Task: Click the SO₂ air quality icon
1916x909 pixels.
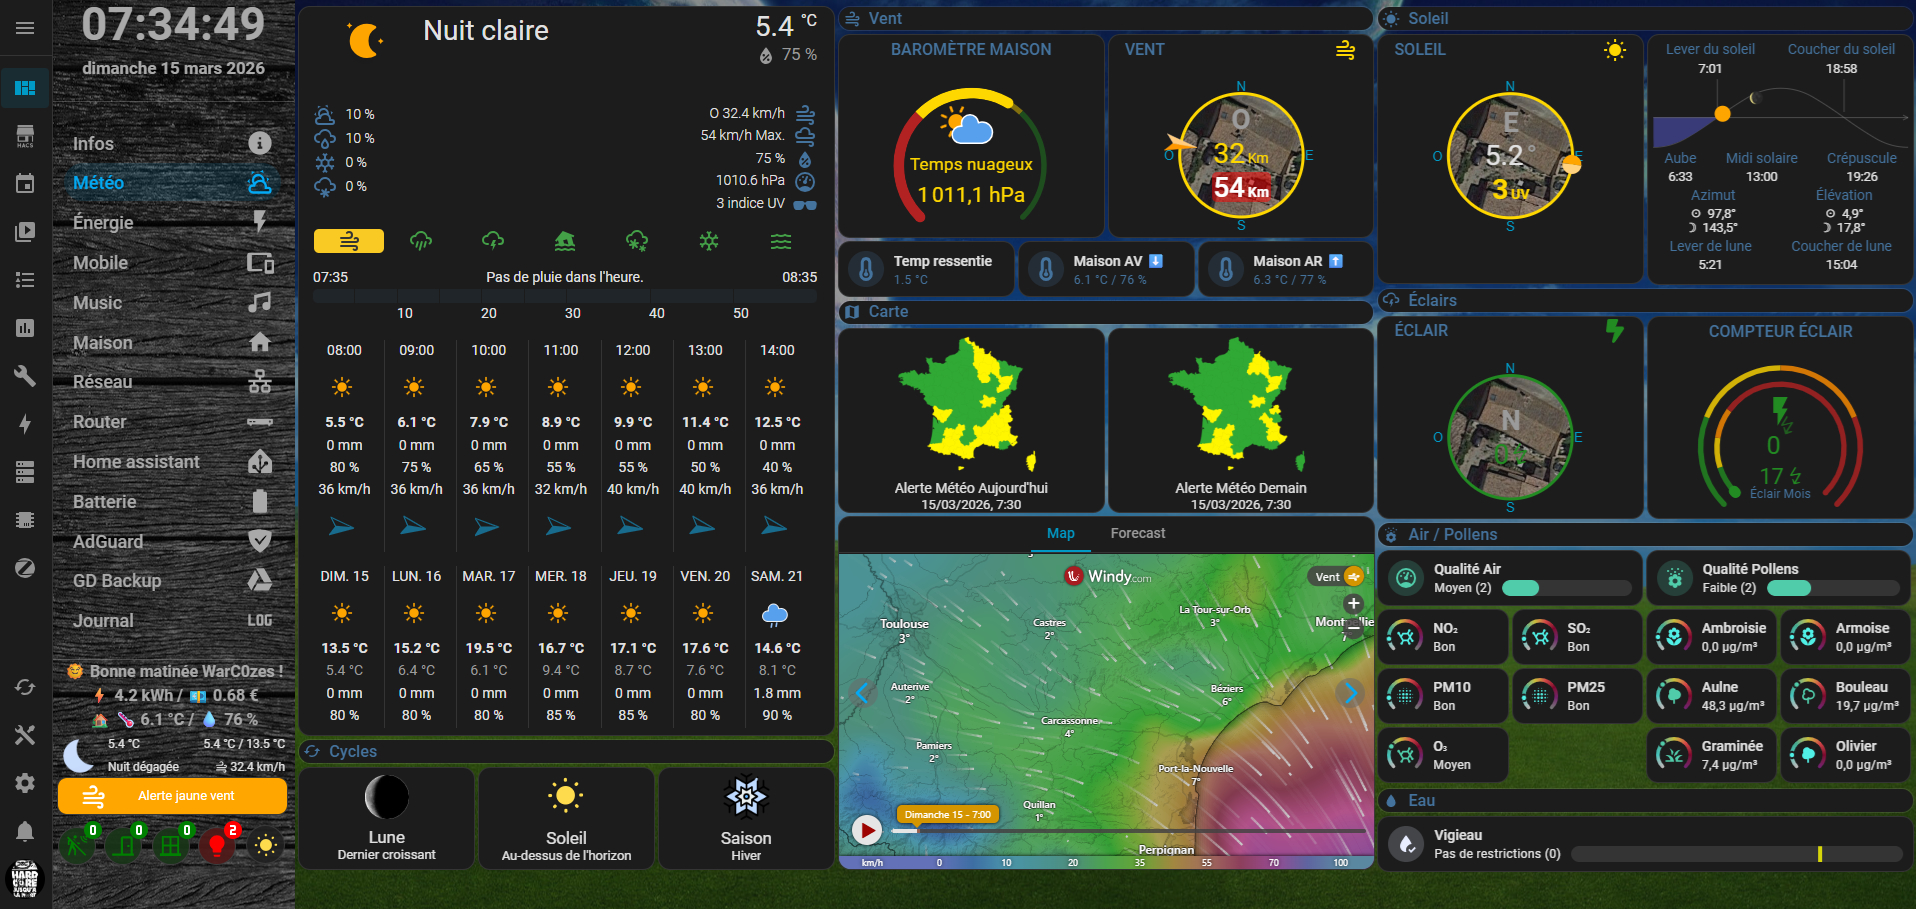Action: (1539, 636)
